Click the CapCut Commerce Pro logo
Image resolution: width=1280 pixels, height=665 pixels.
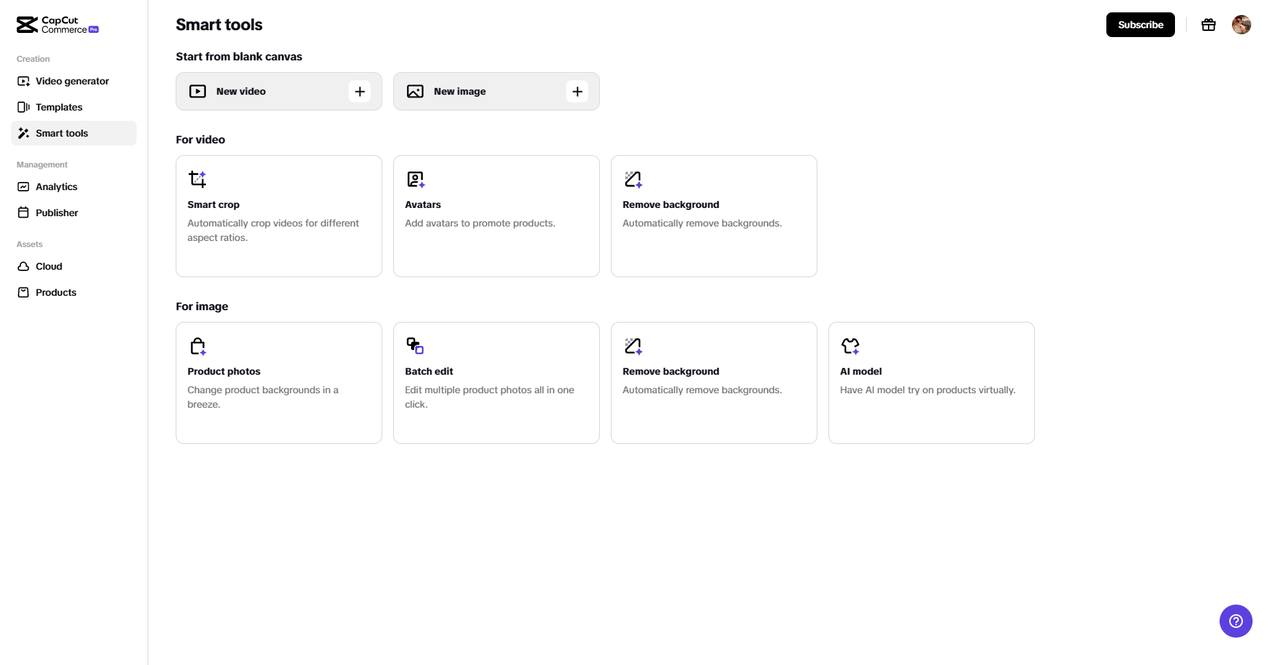(57, 25)
